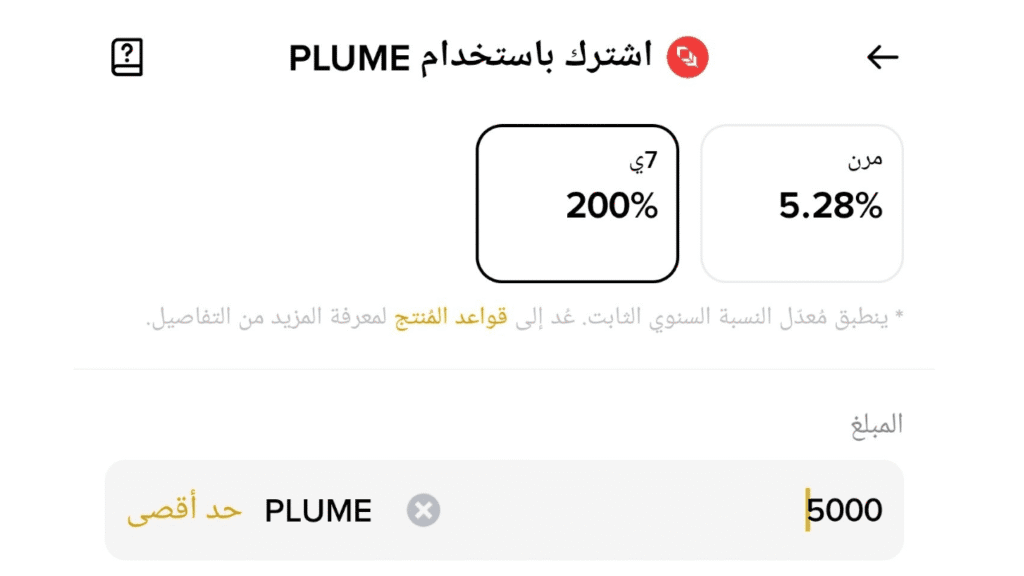Tap the 200% rate value
This screenshot has width=1024, height=576.
click(612, 207)
